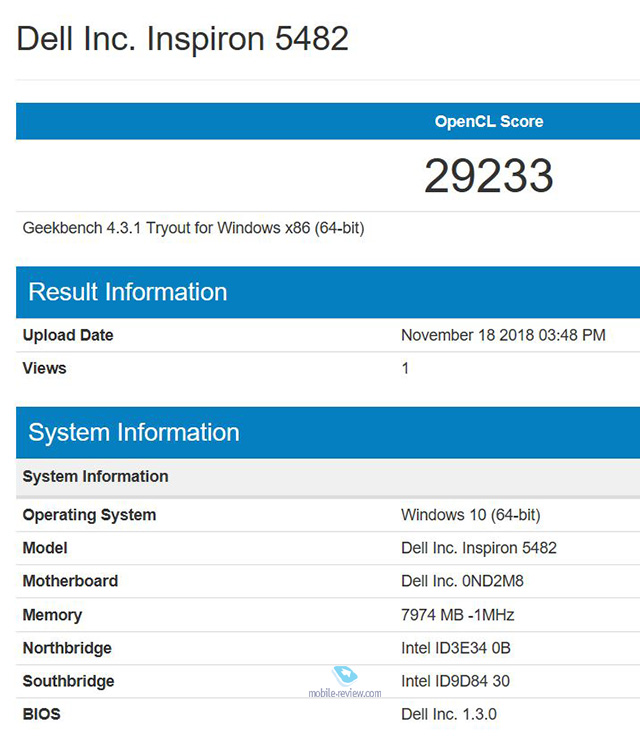Screen dimensions: 640x742
Task: Click the Motherboard label
Action: click(x=71, y=581)
